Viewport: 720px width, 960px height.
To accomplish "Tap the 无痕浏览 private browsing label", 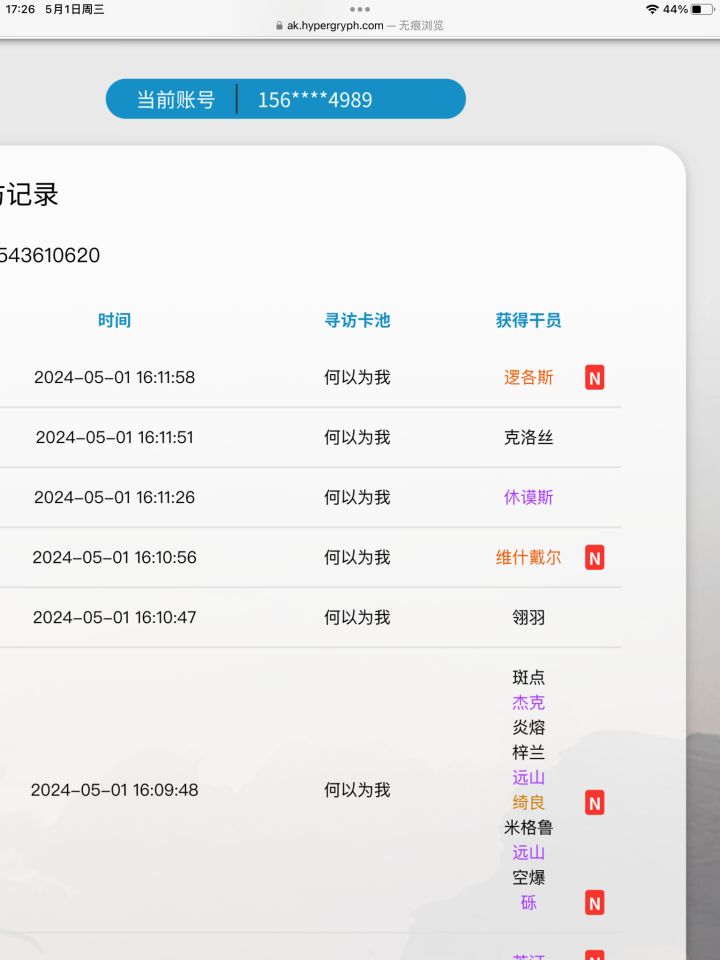I will pos(421,26).
